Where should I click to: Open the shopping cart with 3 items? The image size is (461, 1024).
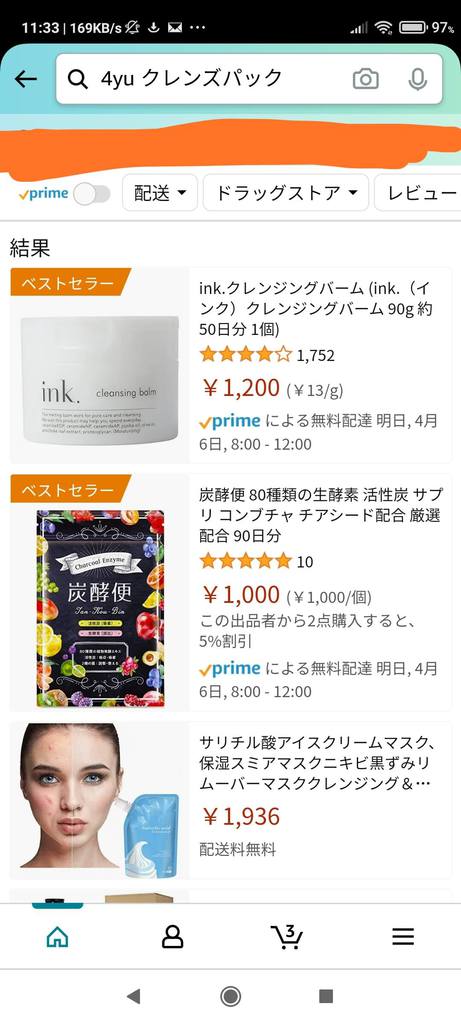287,936
